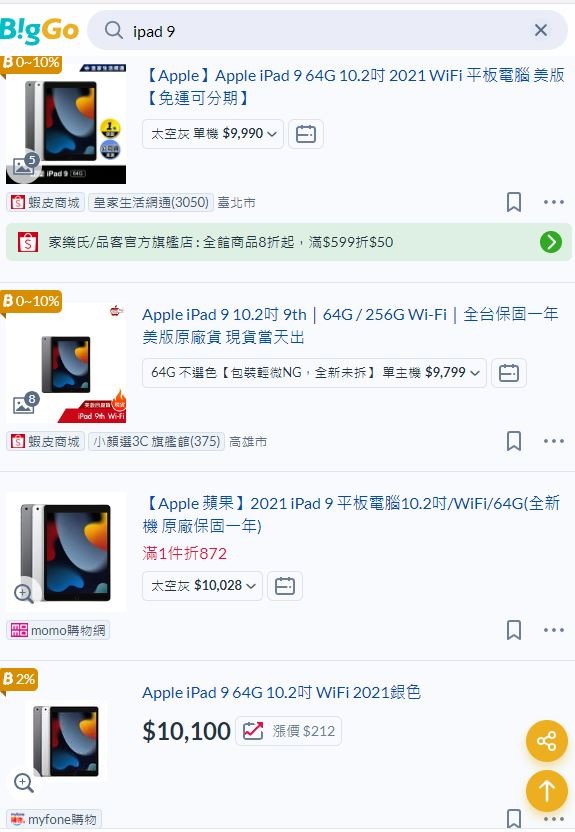575x832 pixels.
Task: Click the yellow share button
Action: [546, 741]
